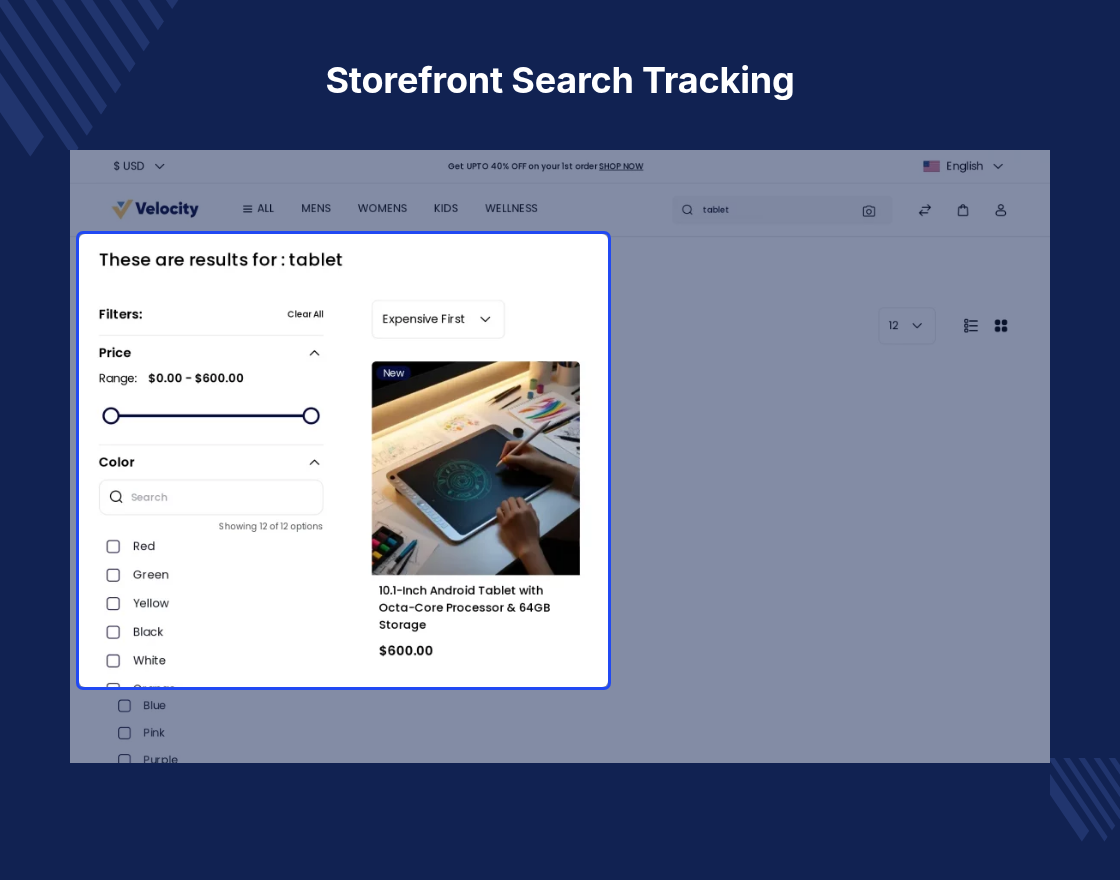Open the WOMENS category
Viewport: 1120px width, 880px height.
(382, 209)
